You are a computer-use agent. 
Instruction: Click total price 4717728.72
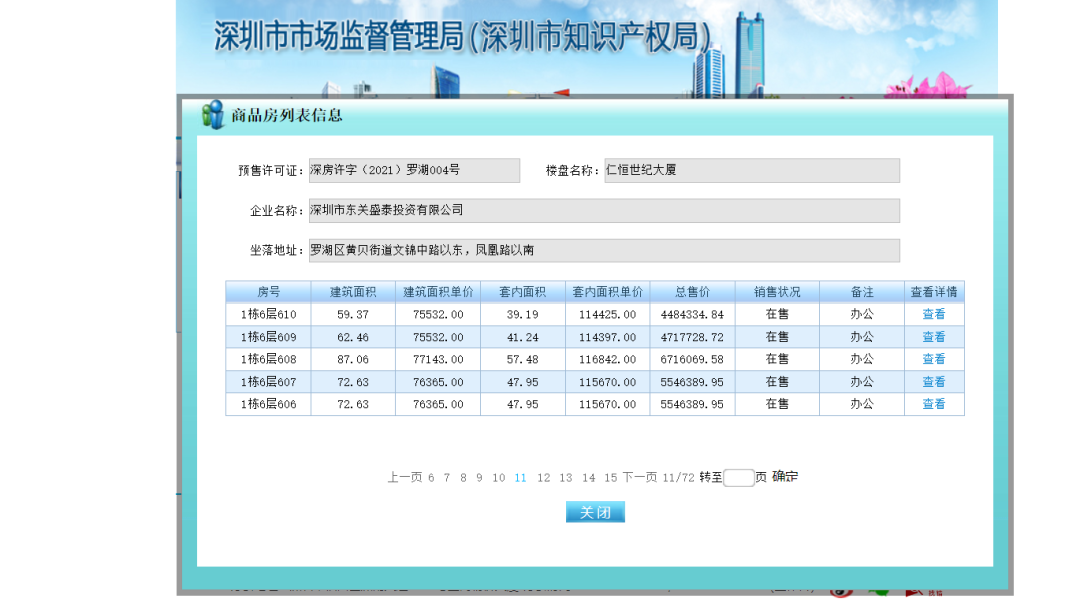point(692,337)
